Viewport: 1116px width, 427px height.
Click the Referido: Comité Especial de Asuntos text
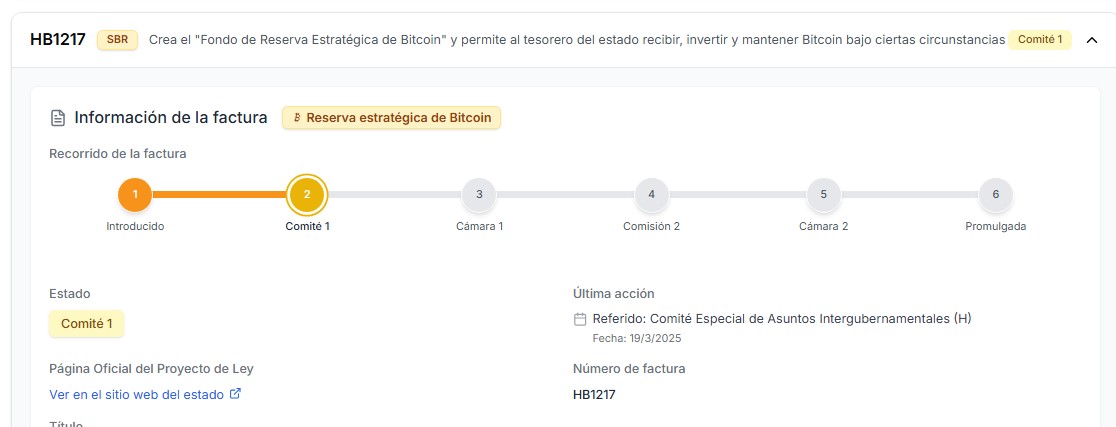pos(781,319)
